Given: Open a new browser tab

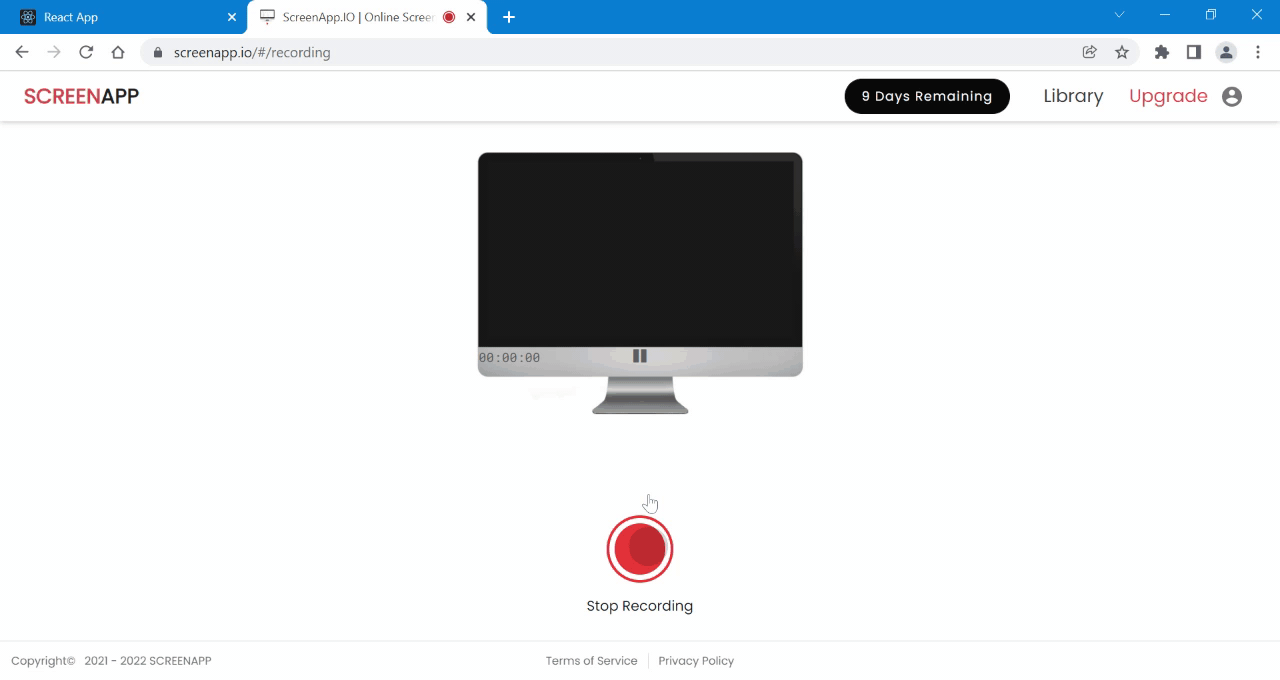Looking at the screenshot, I should click(509, 17).
